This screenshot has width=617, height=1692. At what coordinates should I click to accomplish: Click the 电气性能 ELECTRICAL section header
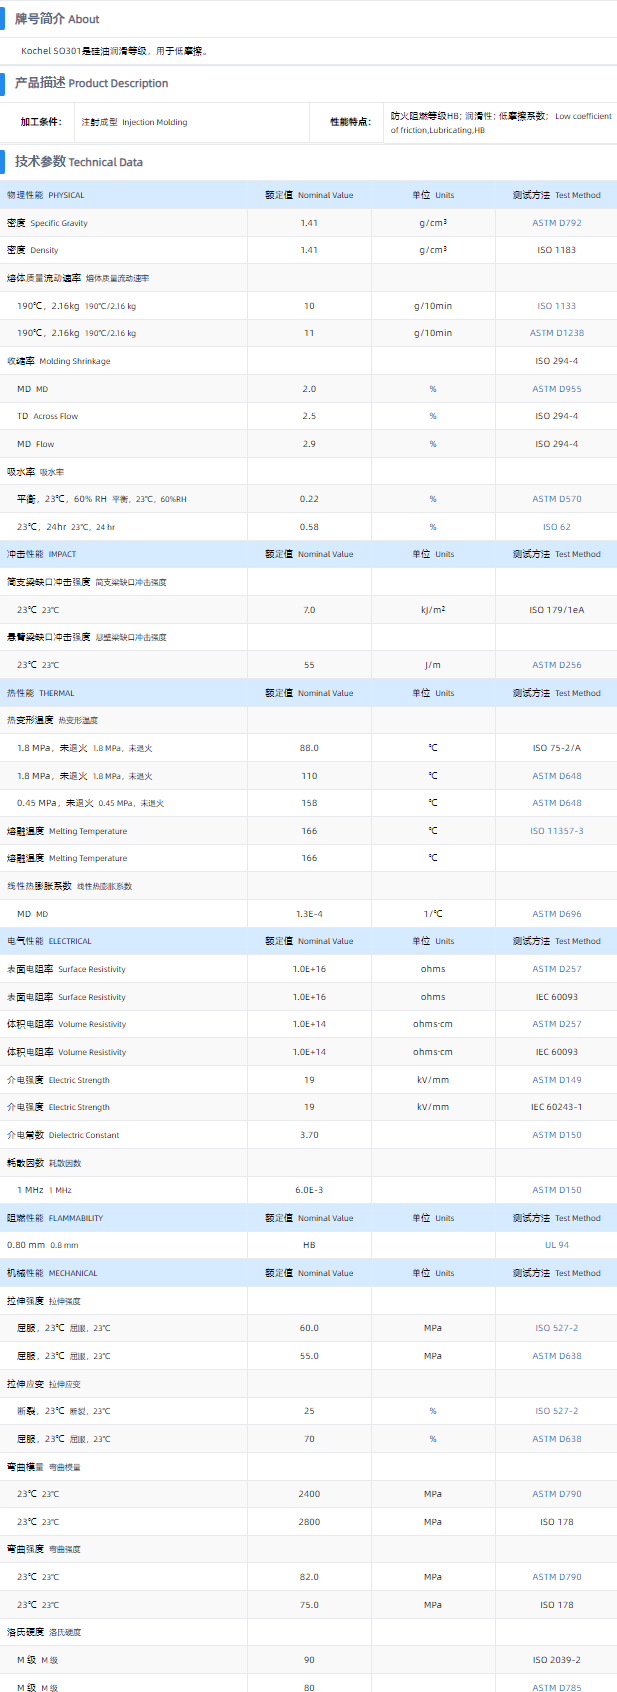click(x=49, y=941)
